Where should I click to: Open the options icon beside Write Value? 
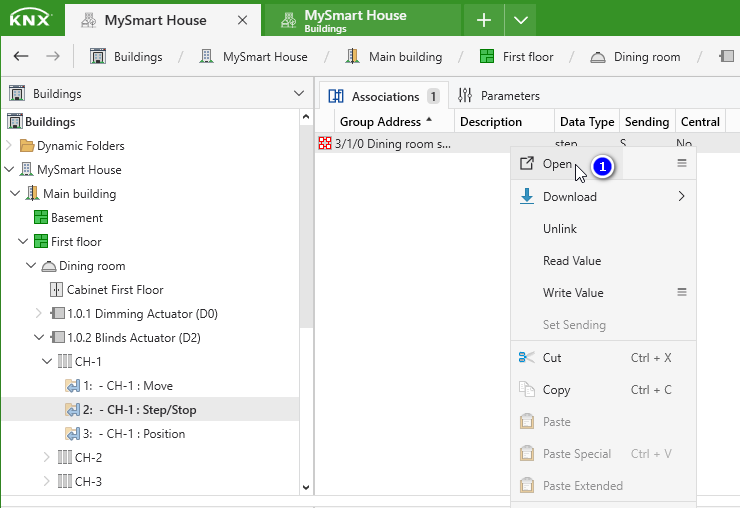(x=682, y=292)
